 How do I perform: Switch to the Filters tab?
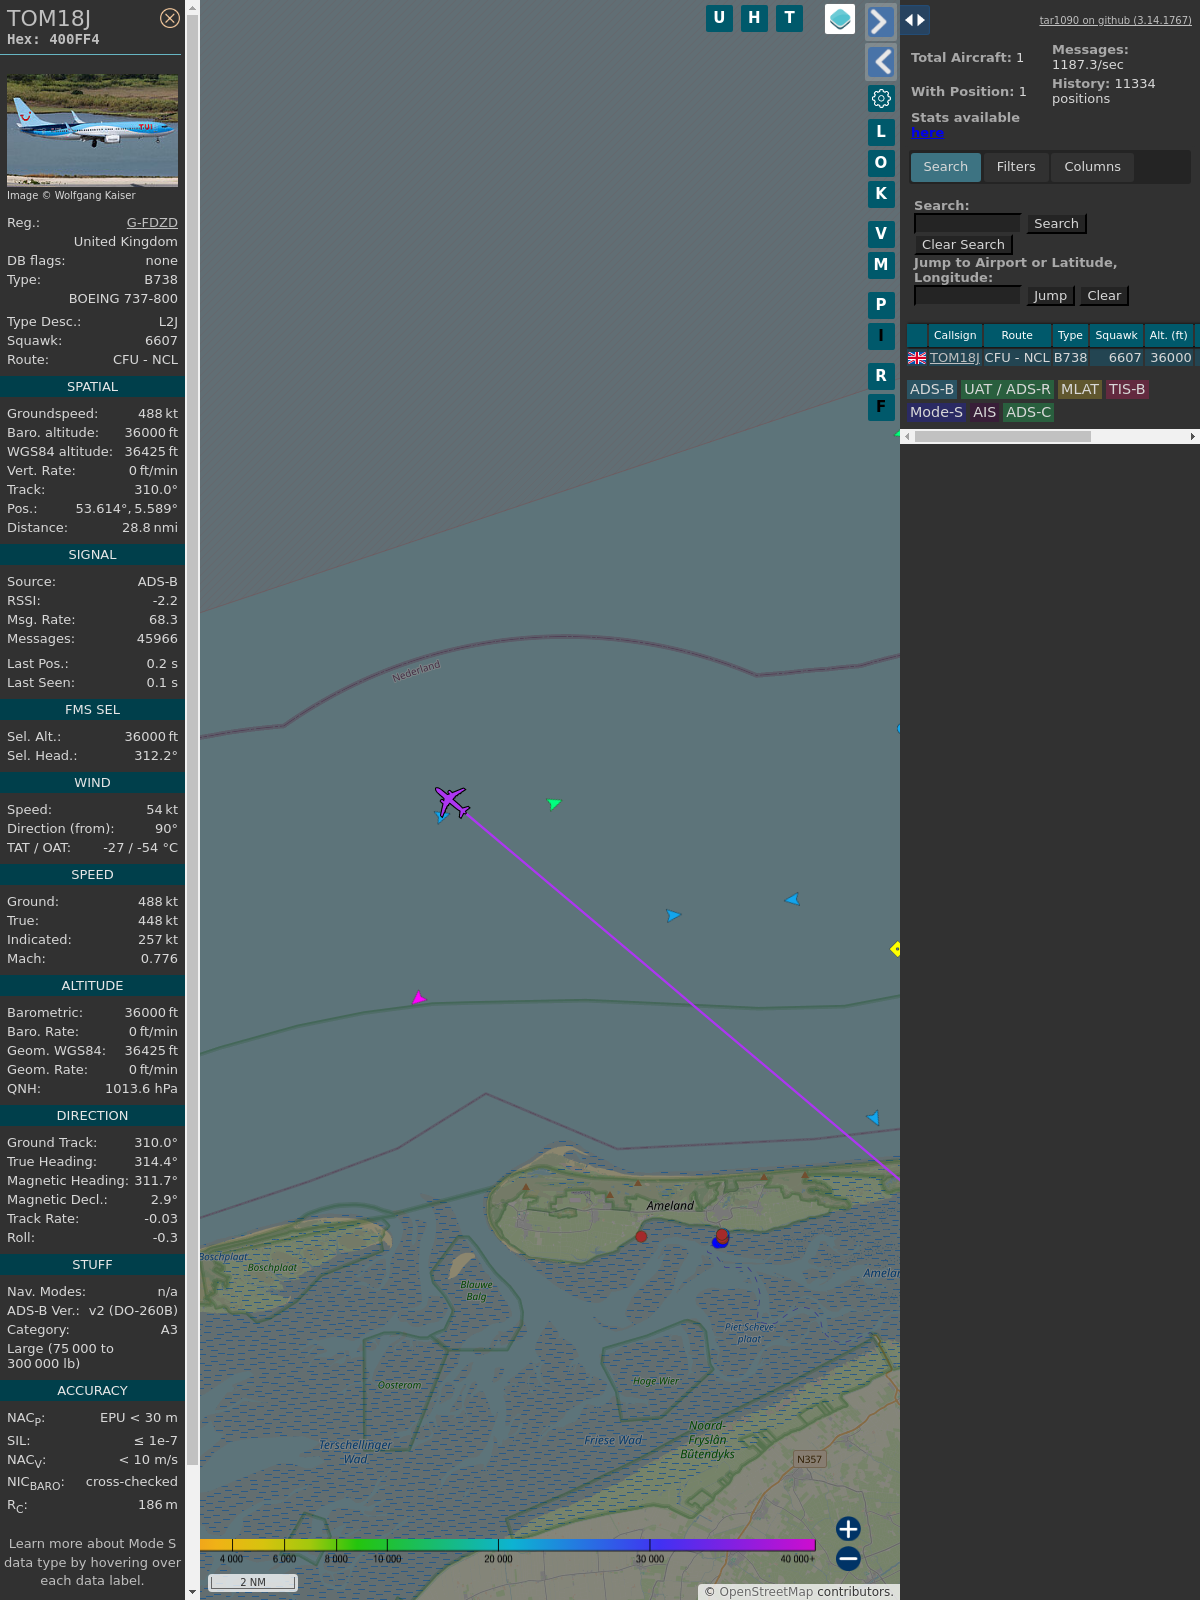[1015, 167]
